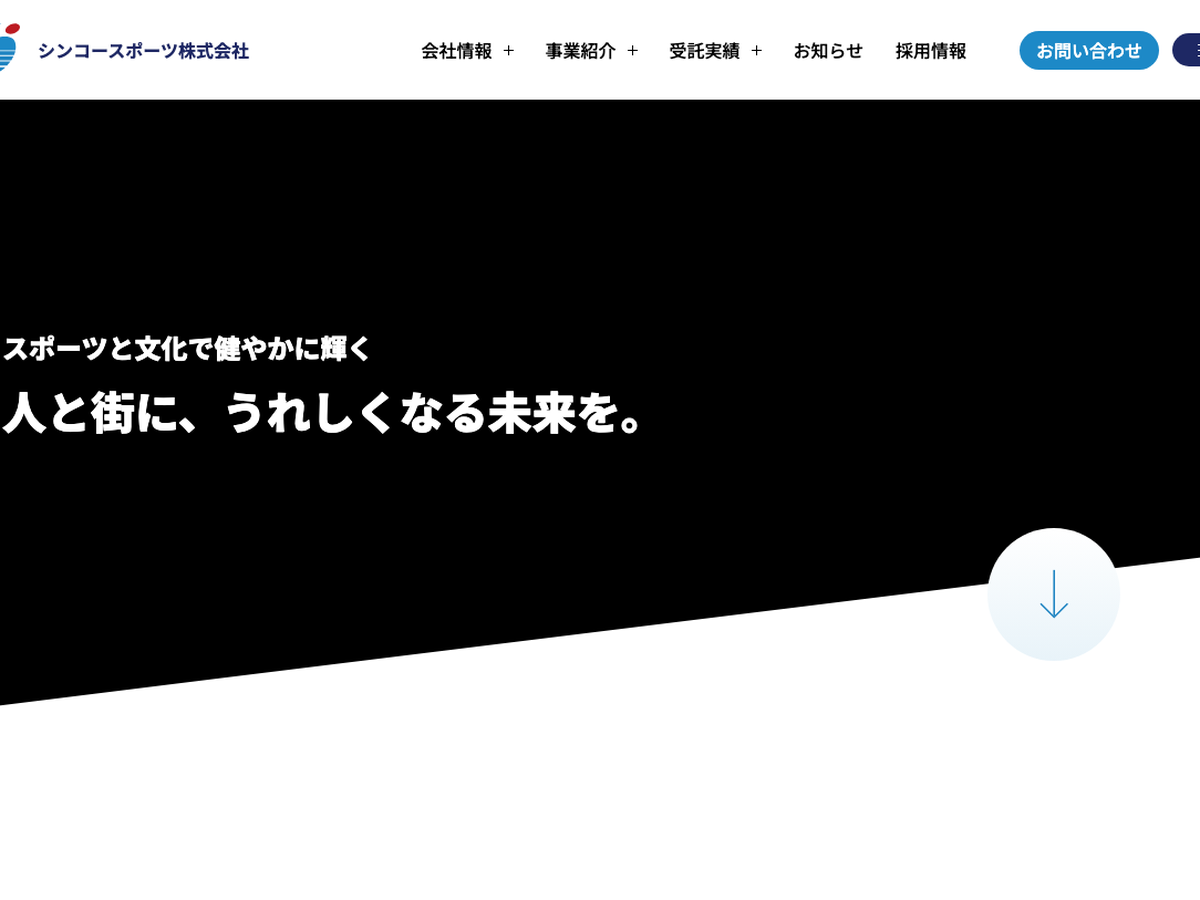Go to the お知らせ page
The image size is (1200, 900).
pyautogui.click(x=828, y=51)
